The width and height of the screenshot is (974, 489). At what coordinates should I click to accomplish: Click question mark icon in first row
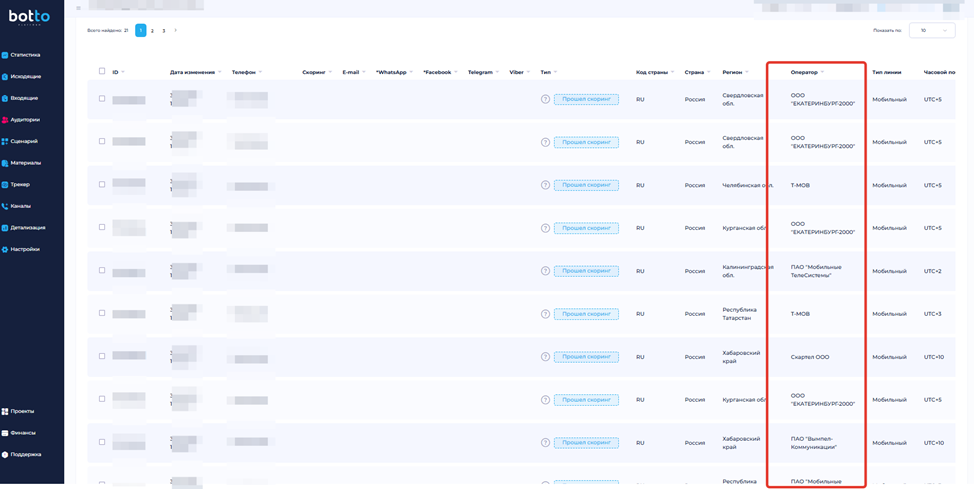(x=545, y=100)
